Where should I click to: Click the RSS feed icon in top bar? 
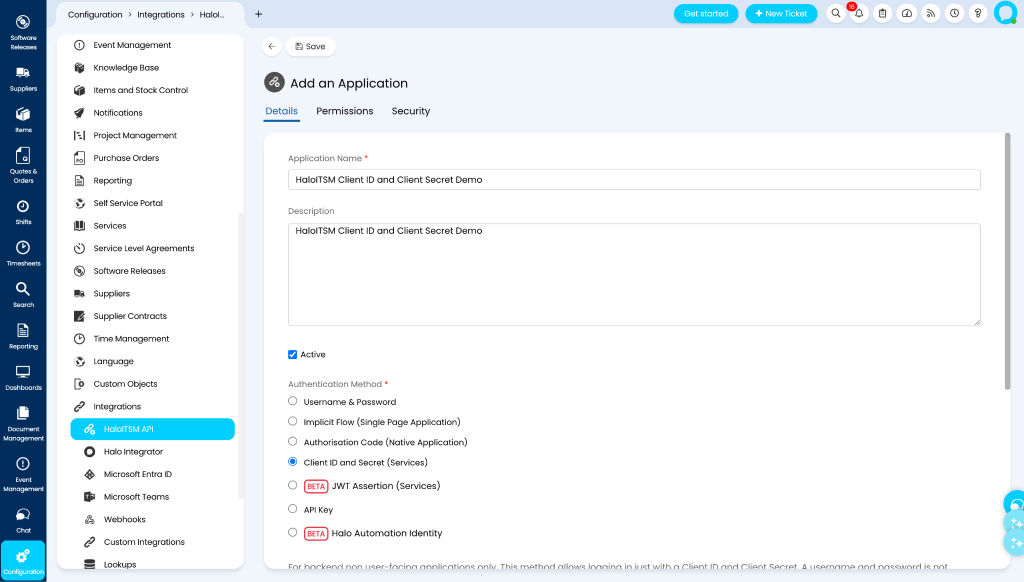[931, 14]
